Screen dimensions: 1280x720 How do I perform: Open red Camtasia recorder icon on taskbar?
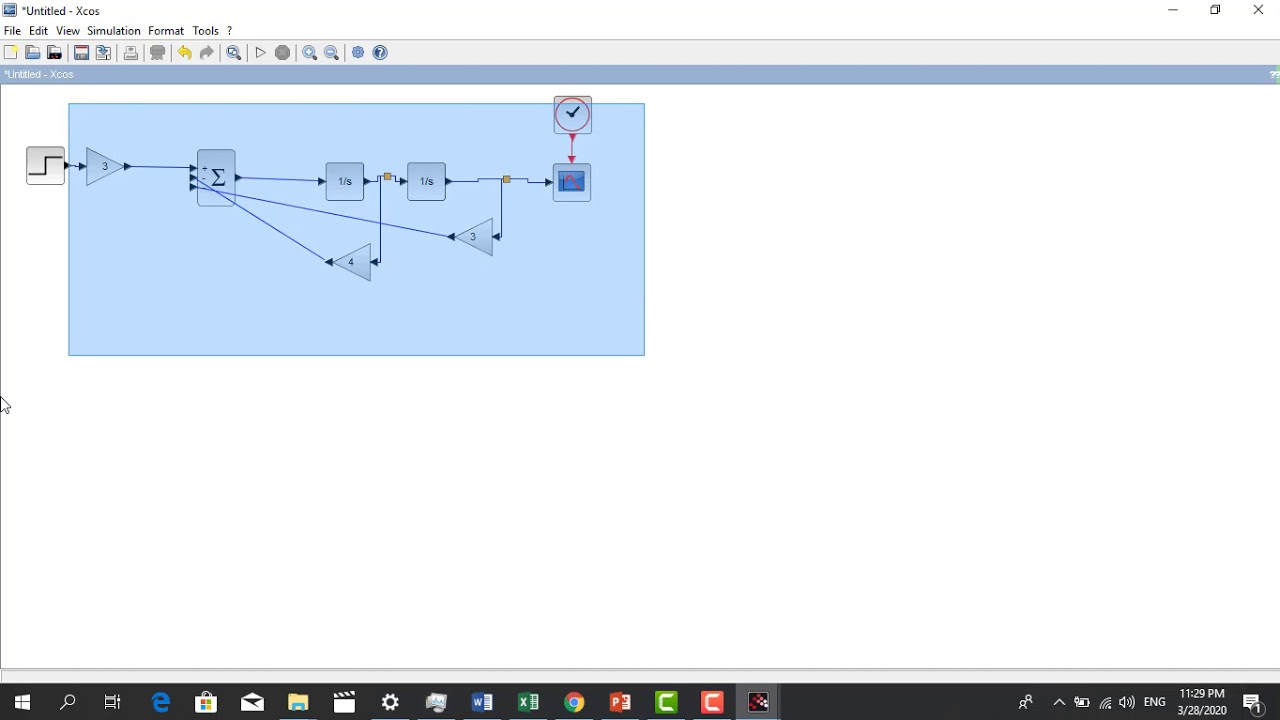(x=712, y=703)
